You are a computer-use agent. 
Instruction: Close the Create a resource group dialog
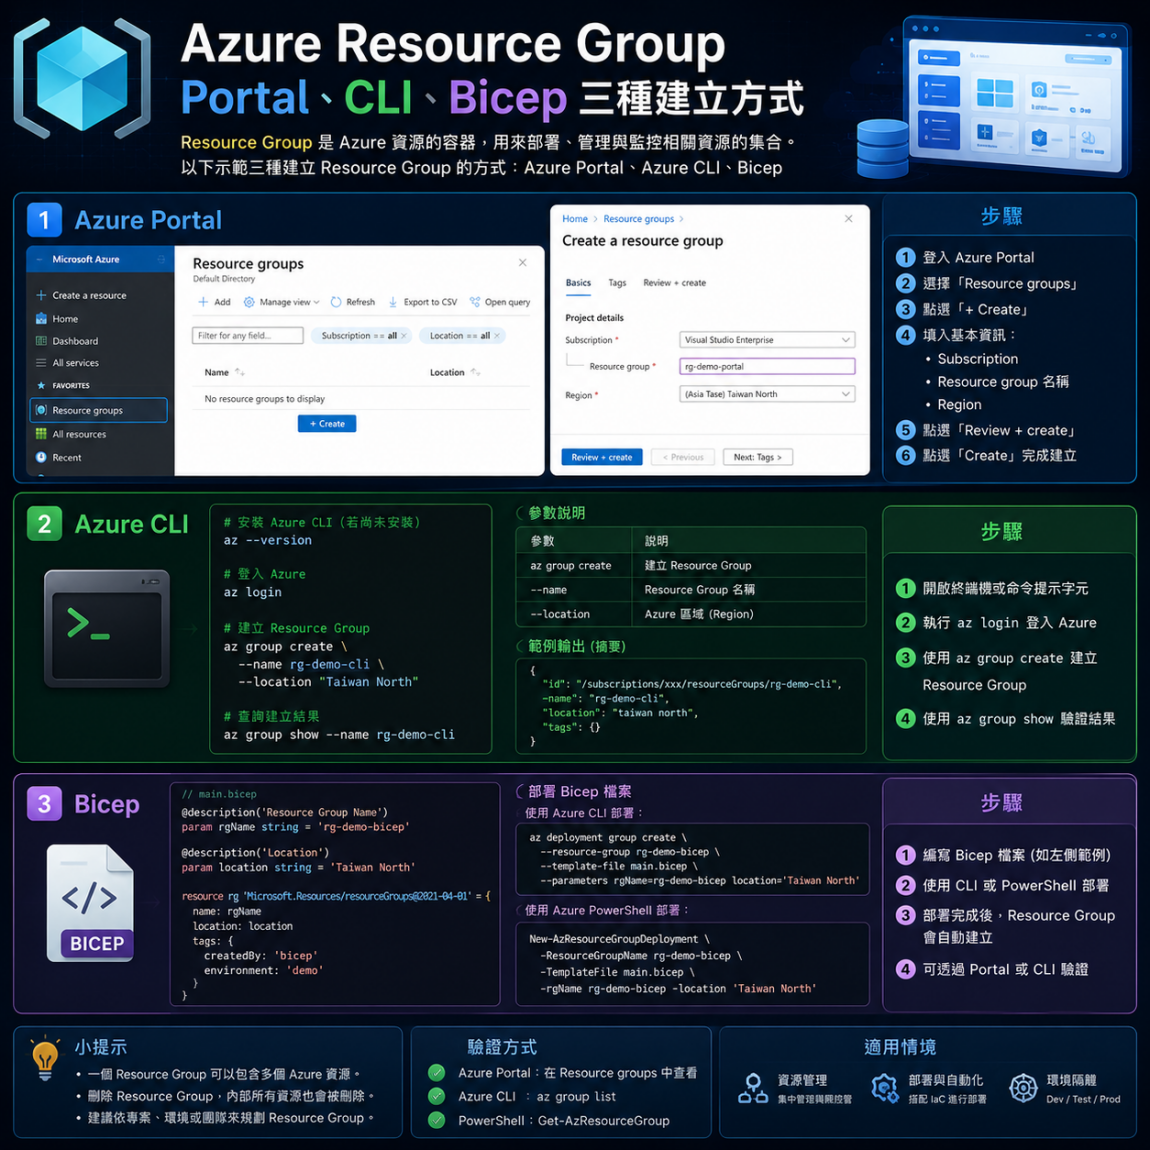(x=849, y=219)
